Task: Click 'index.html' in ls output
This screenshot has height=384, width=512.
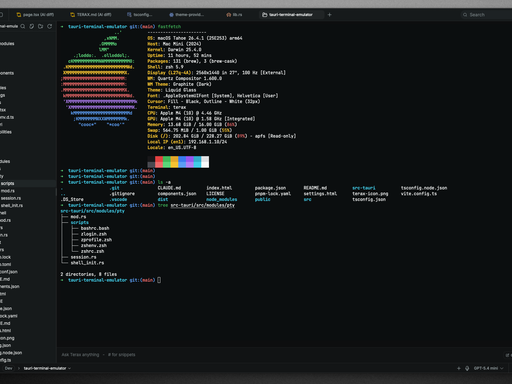Action: tap(219, 188)
